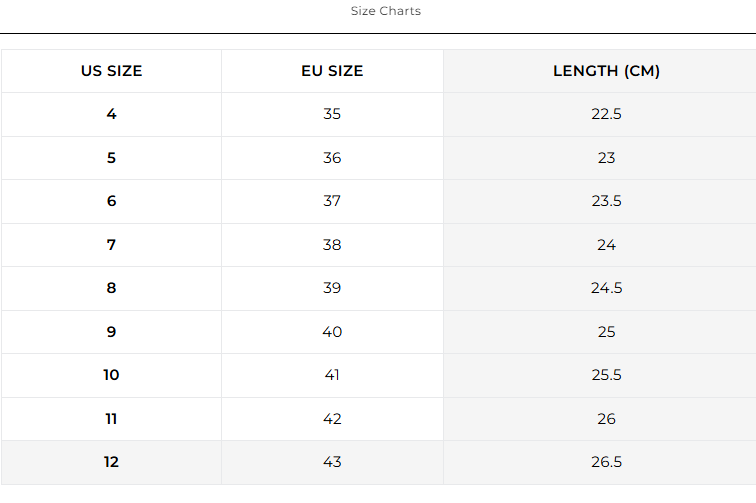This screenshot has height=503, width=756.
Task: Click the 26 length cell
Action: [x=606, y=419]
